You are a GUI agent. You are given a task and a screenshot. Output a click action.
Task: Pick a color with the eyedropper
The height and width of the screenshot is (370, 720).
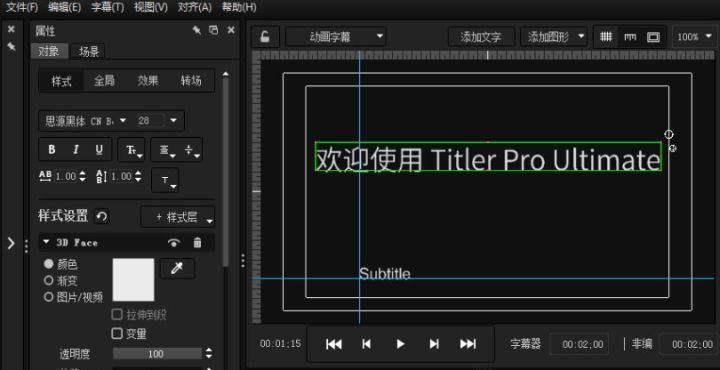click(x=177, y=269)
